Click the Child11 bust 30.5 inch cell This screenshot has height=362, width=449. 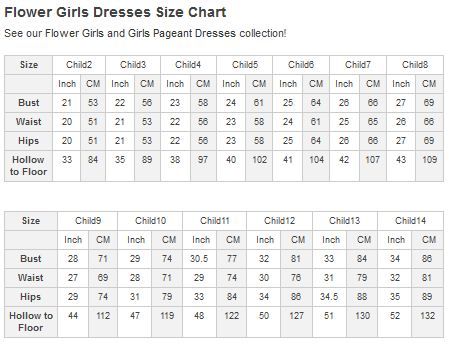click(200, 259)
